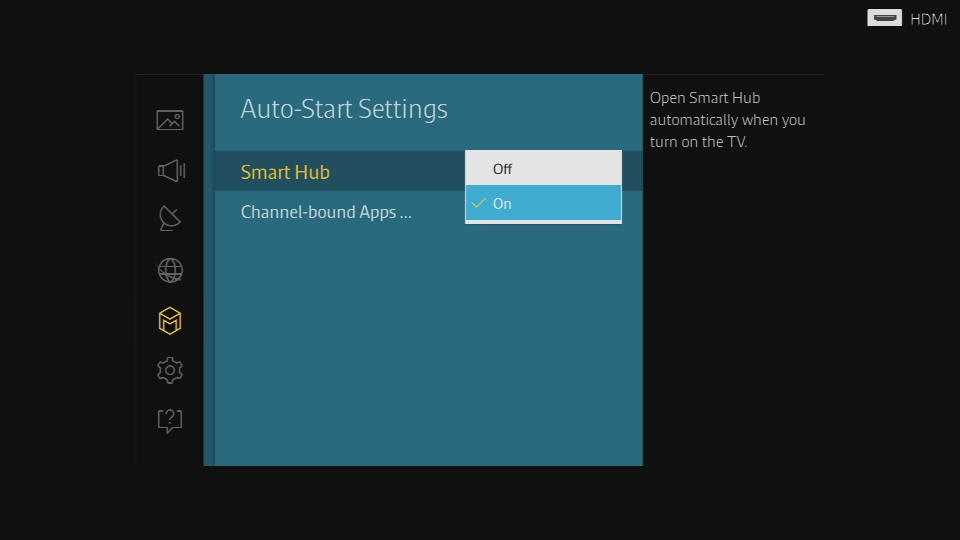Image resolution: width=960 pixels, height=540 pixels.
Task: Click the HDMI label text
Action: point(928,20)
